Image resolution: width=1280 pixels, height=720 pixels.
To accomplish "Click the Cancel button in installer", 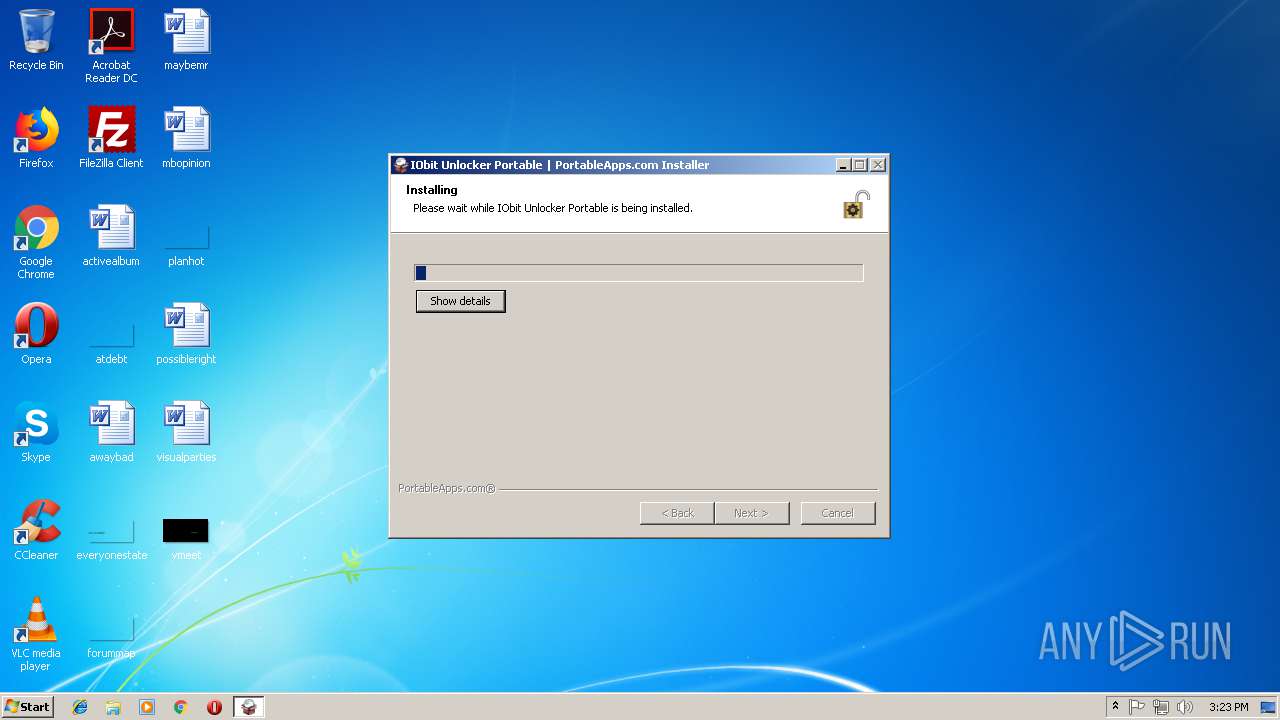I will [x=838, y=513].
